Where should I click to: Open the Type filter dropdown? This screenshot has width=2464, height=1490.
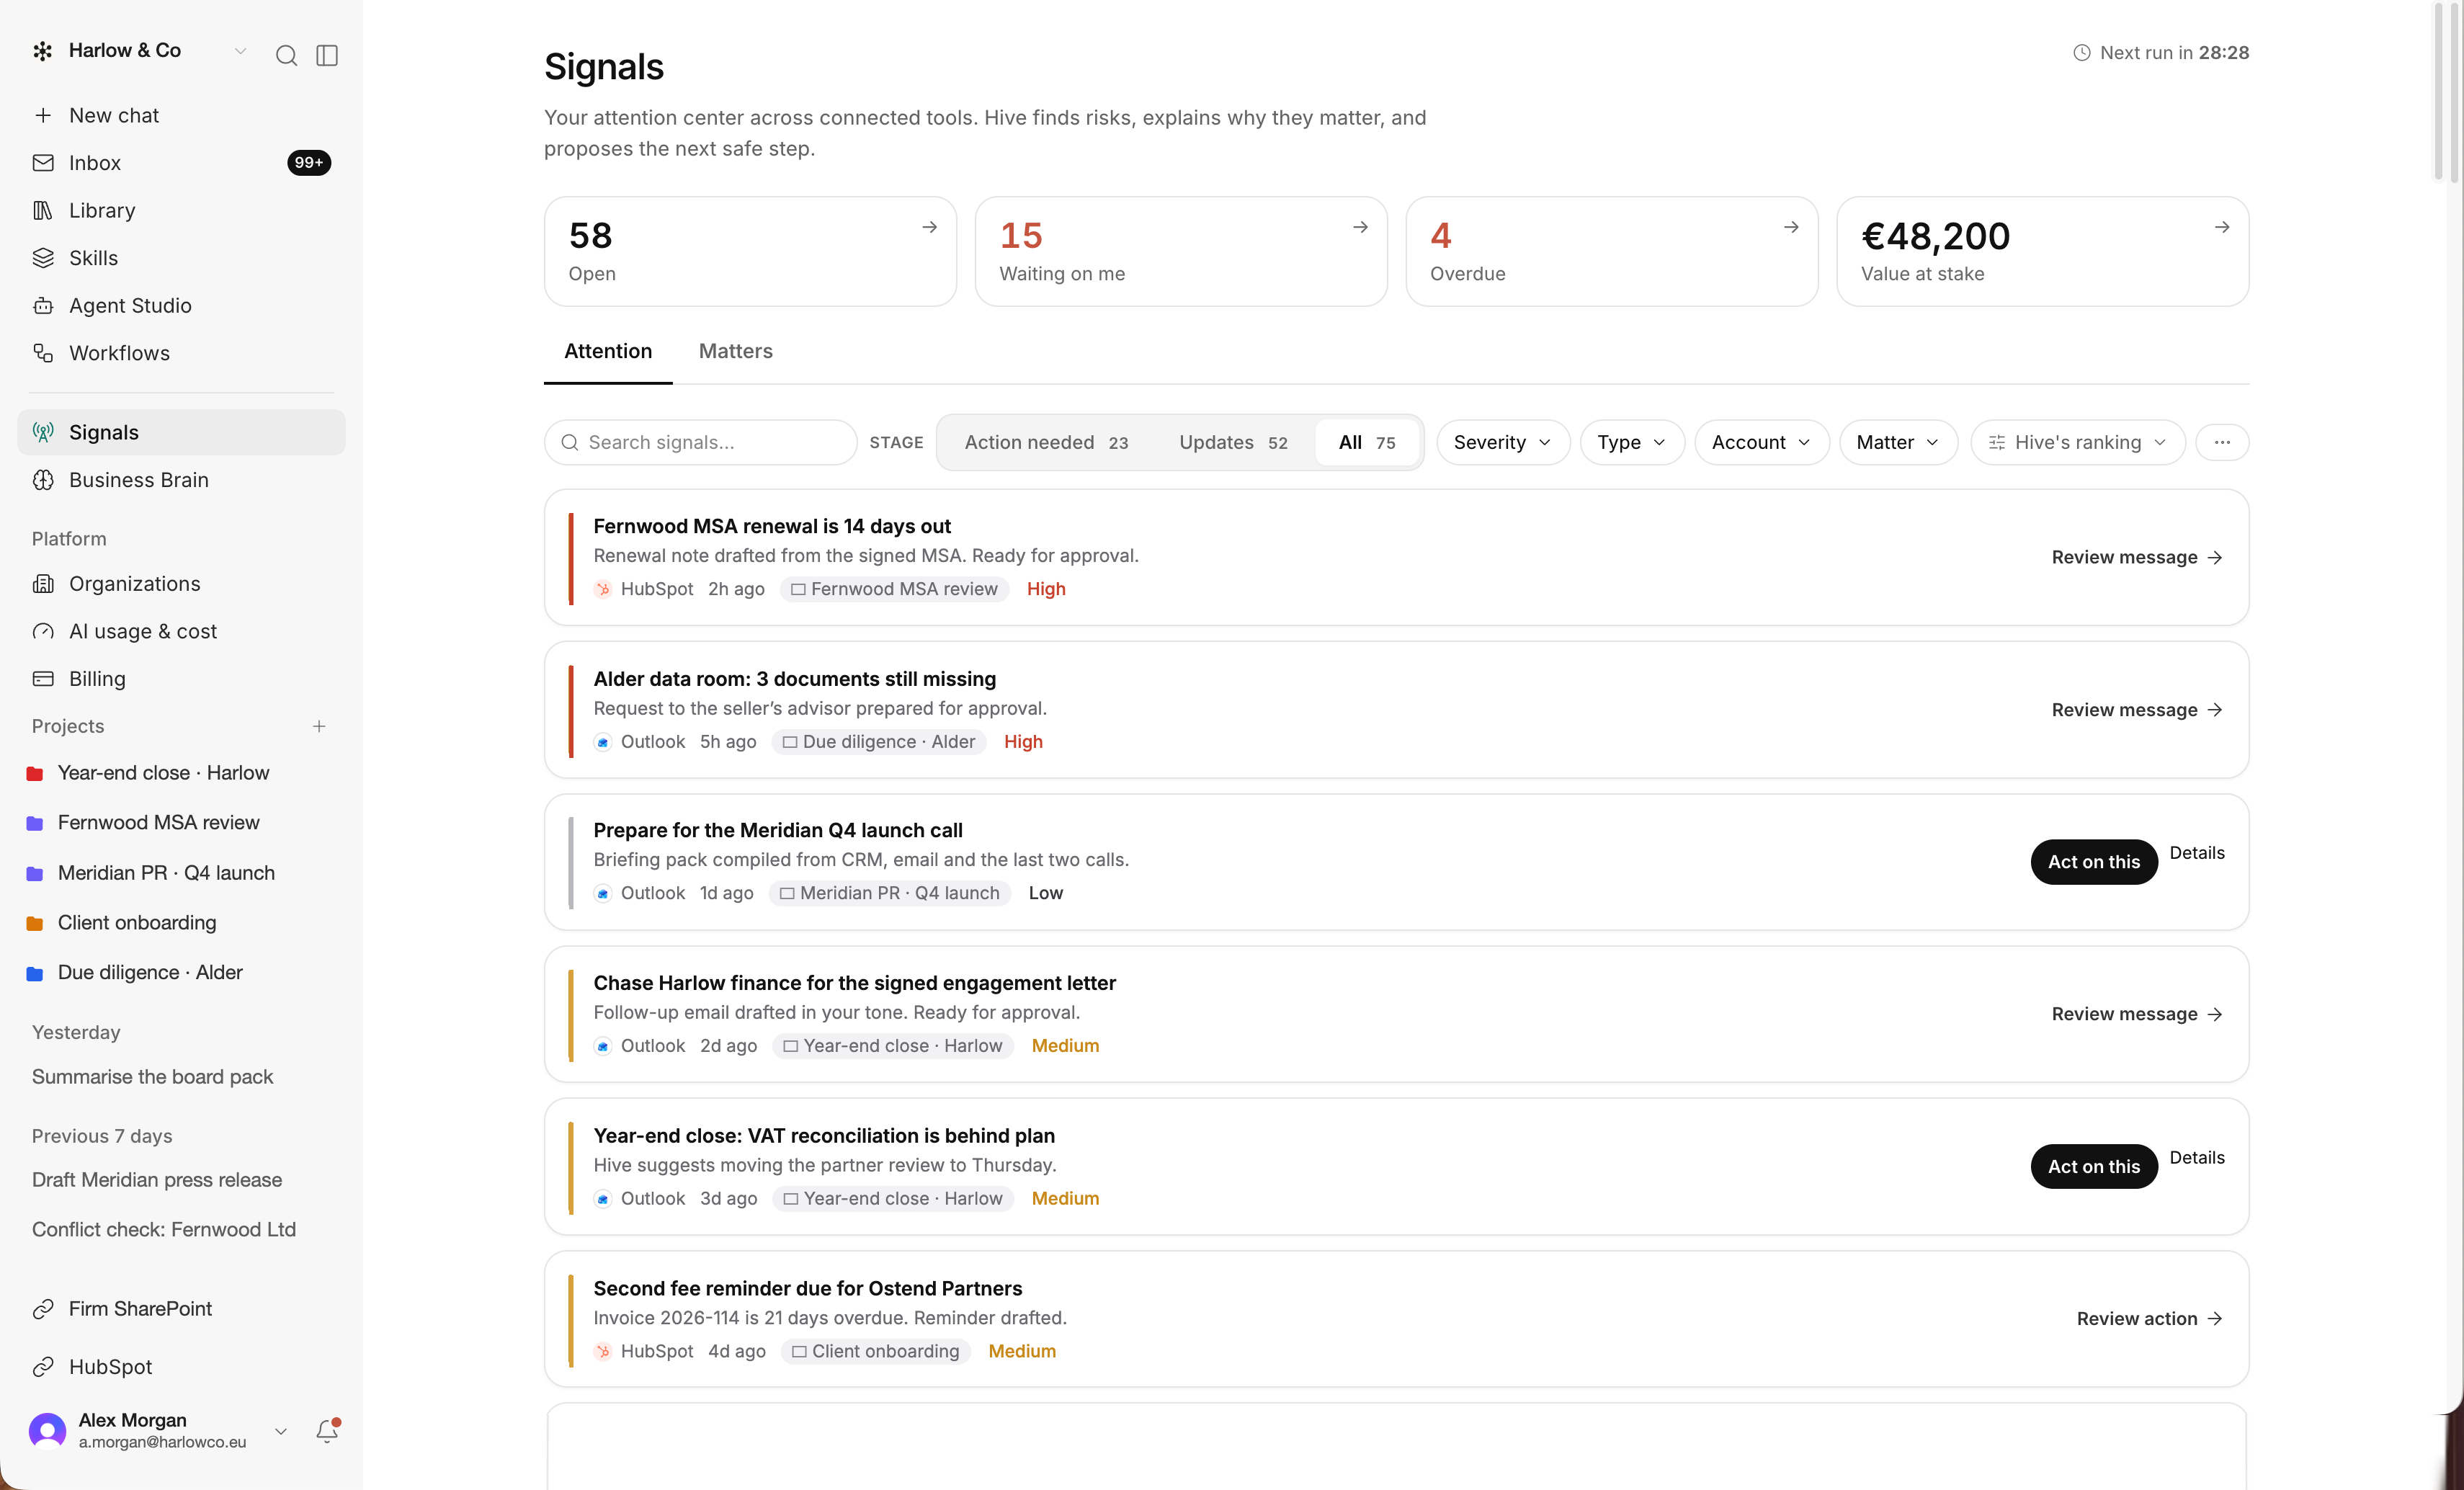click(x=1631, y=442)
